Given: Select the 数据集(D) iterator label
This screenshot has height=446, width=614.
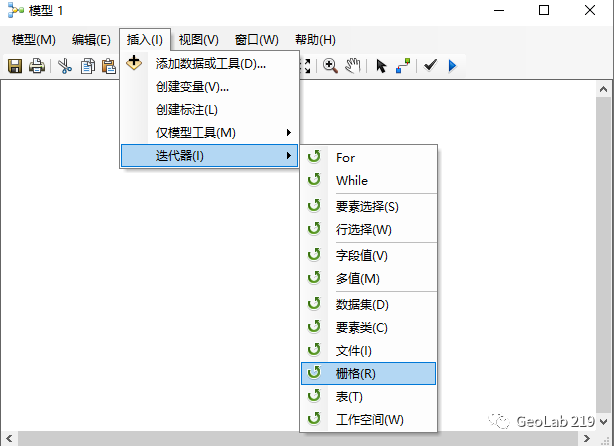Looking at the screenshot, I should tap(362, 305).
